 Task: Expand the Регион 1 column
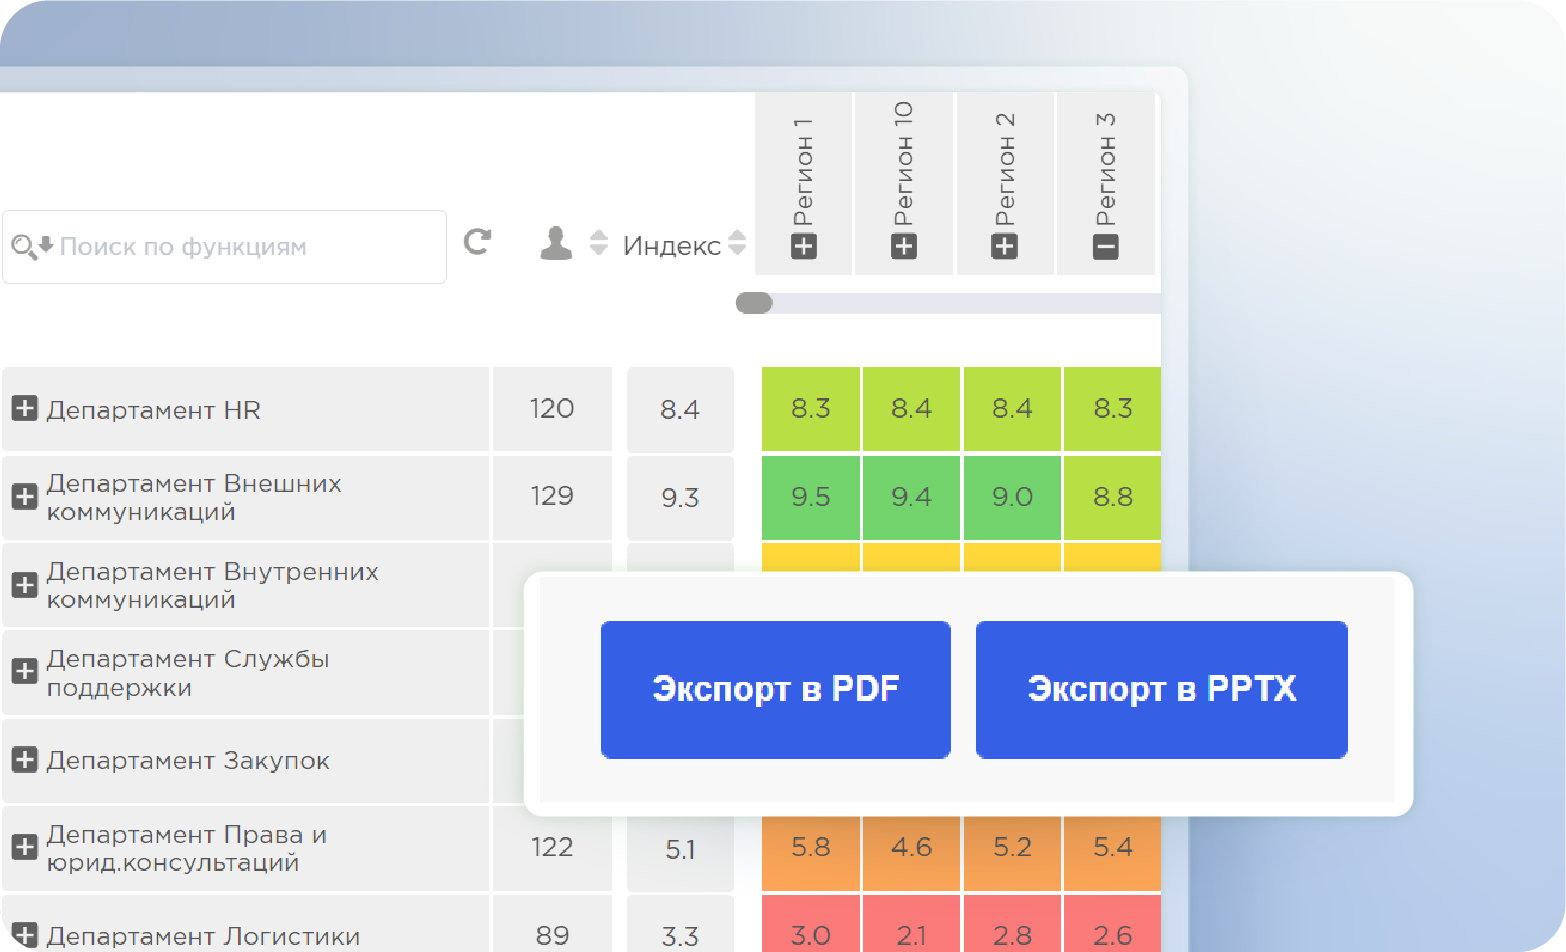pos(804,246)
